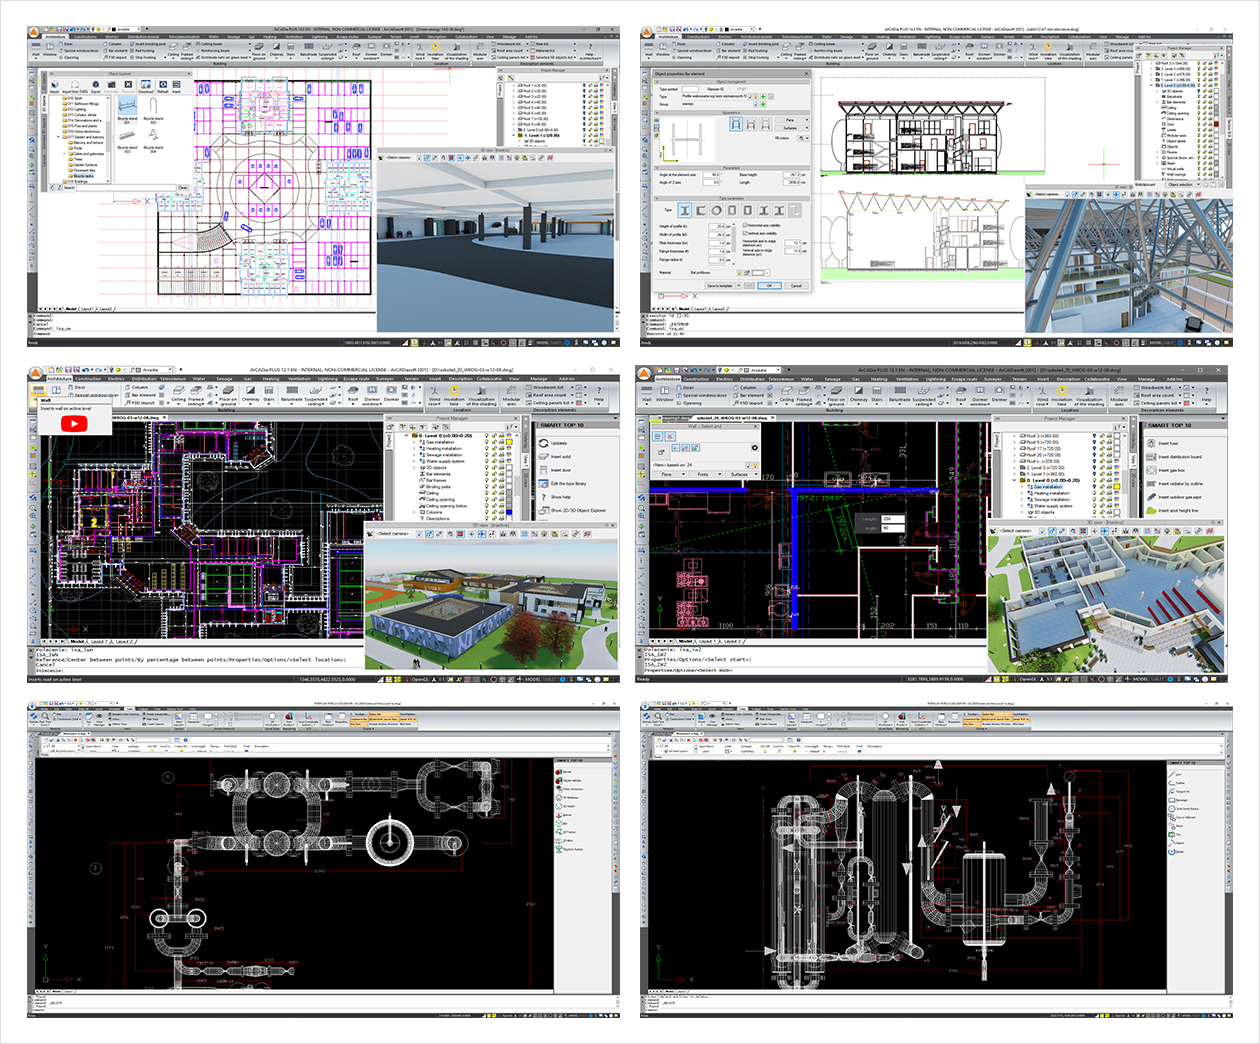Open Heating ribbon tab in middle-right window
The height and width of the screenshot is (1044, 1260).
coord(879,379)
